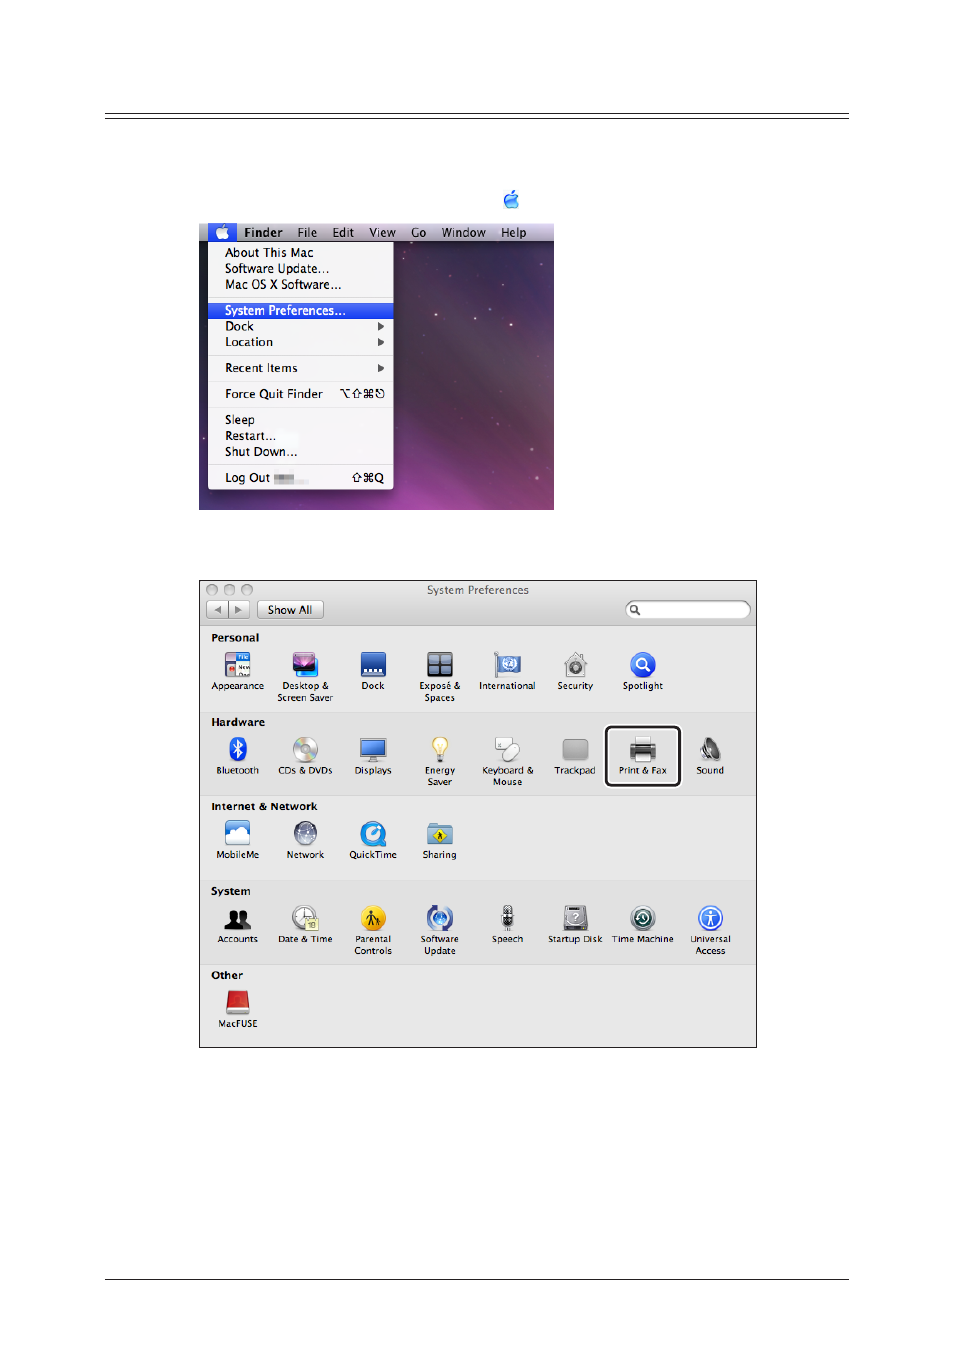Open the Sound preference pane
Screen dimensions: 954x1347
tap(710, 756)
